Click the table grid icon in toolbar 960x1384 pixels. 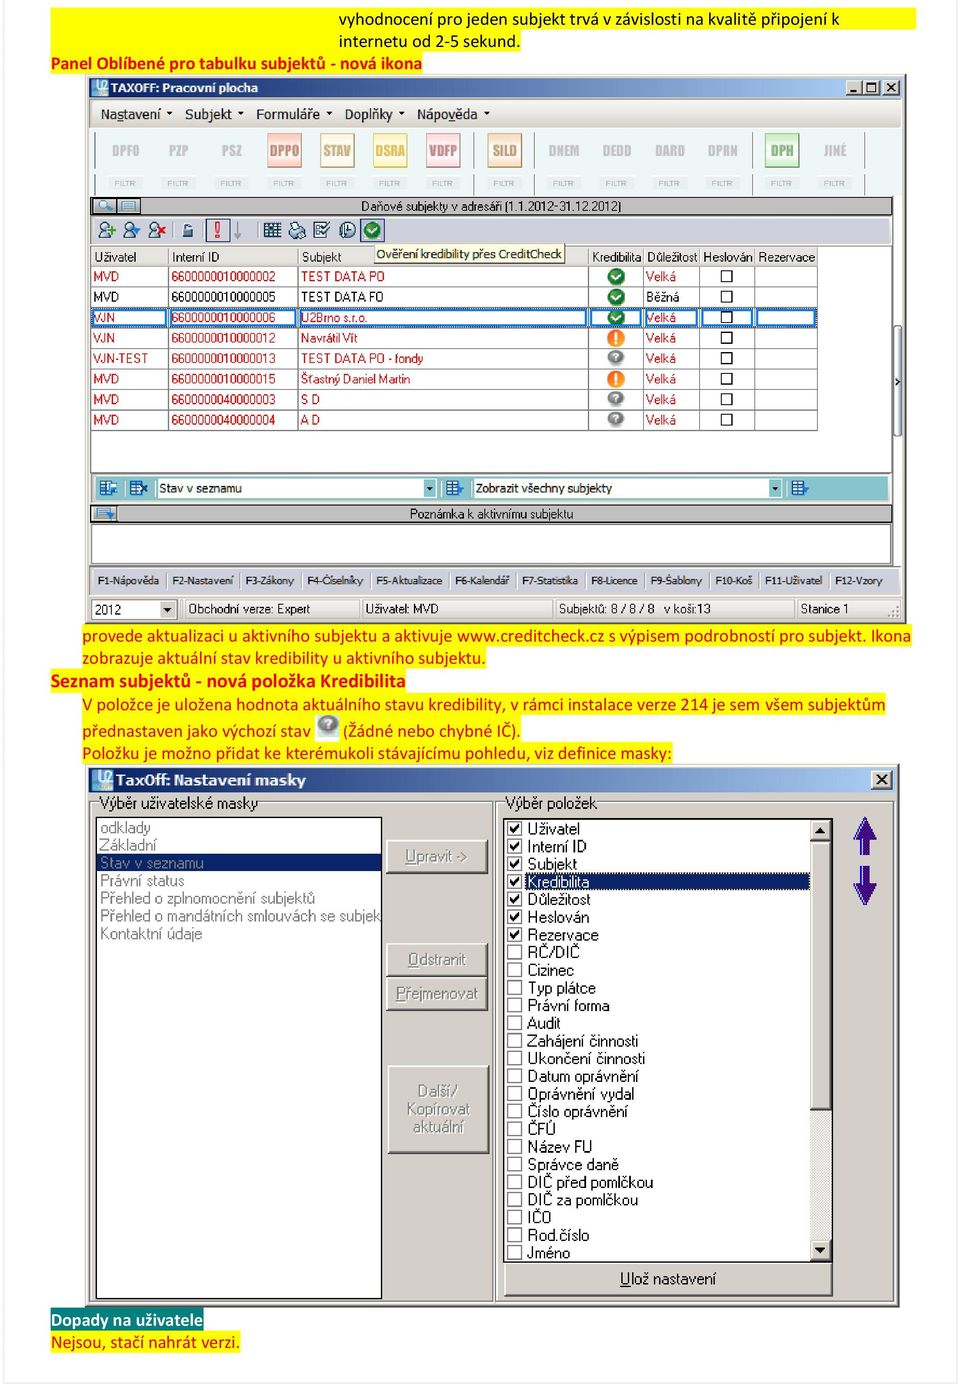272,230
